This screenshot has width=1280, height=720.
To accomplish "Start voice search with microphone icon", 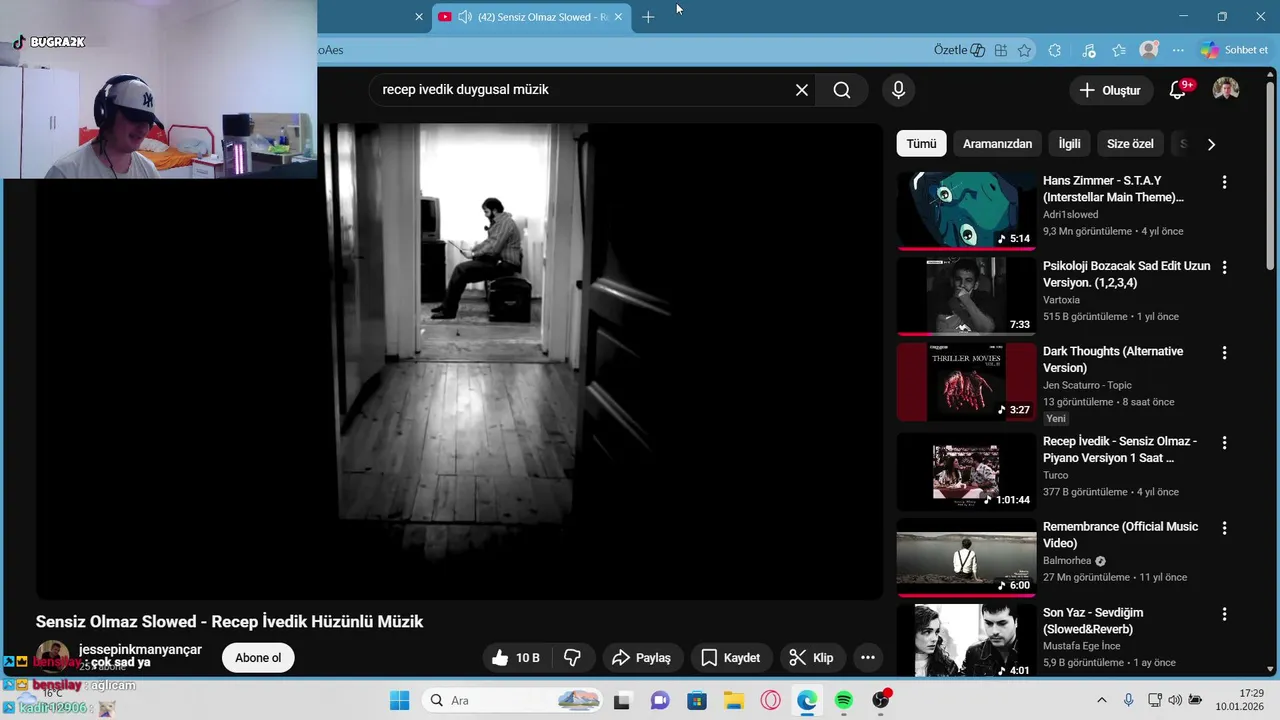I will pos(898,90).
